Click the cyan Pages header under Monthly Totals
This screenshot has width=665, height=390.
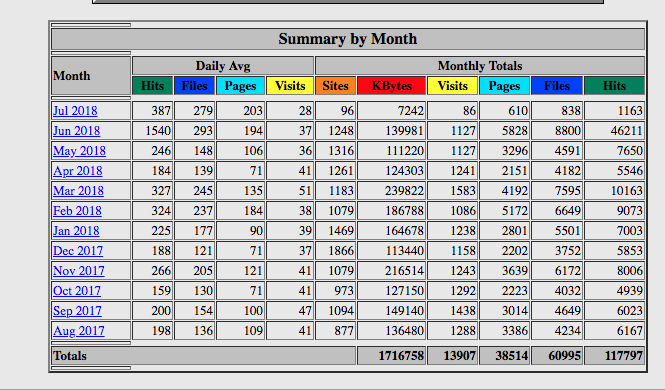(x=504, y=86)
